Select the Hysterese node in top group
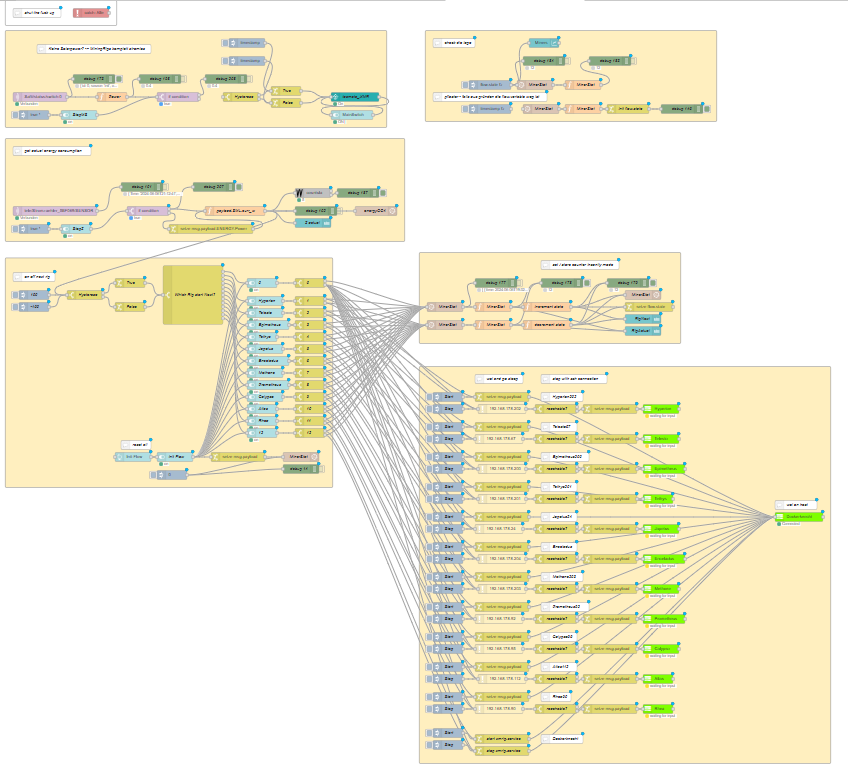The image size is (848, 778). click(243, 97)
